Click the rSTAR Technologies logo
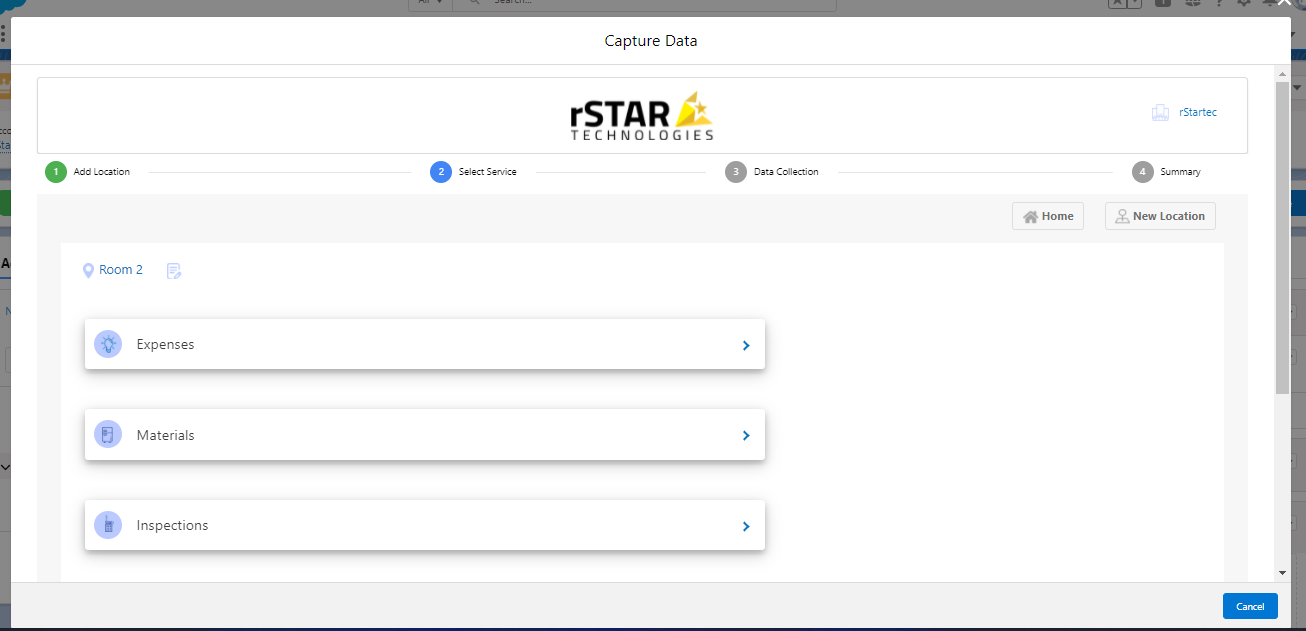Image resolution: width=1306 pixels, height=631 pixels. [640, 113]
